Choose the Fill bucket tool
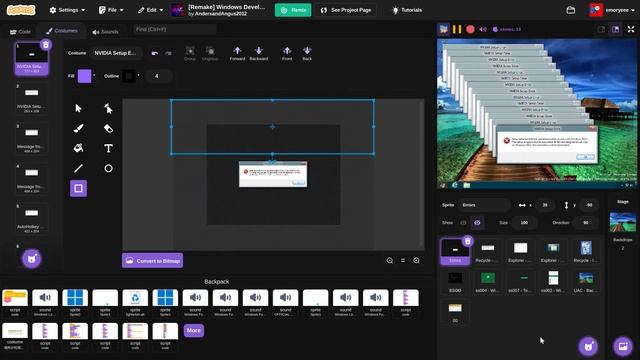This screenshot has width=640, height=360. (78, 148)
